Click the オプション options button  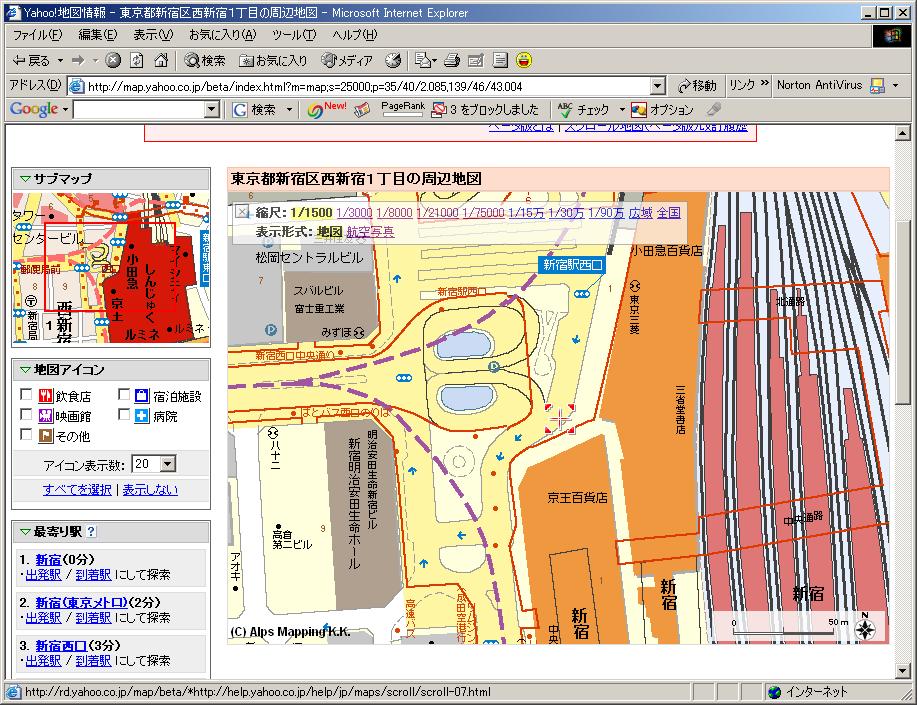click(663, 109)
